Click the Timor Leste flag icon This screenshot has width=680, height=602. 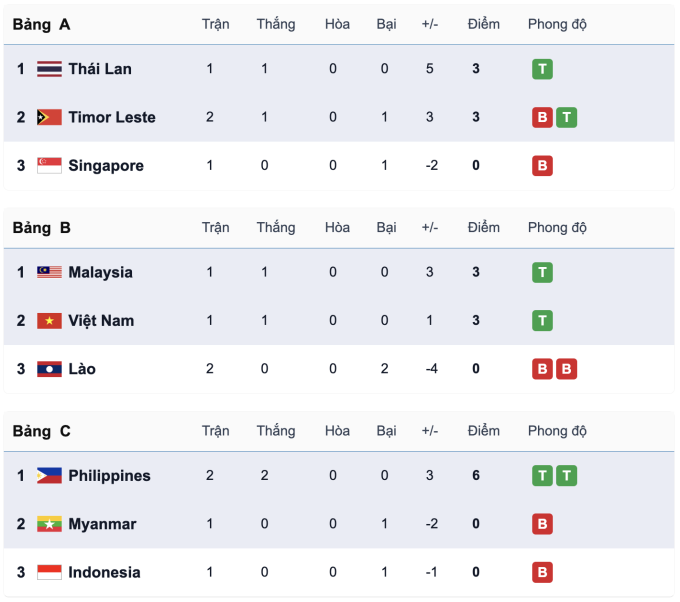49,117
